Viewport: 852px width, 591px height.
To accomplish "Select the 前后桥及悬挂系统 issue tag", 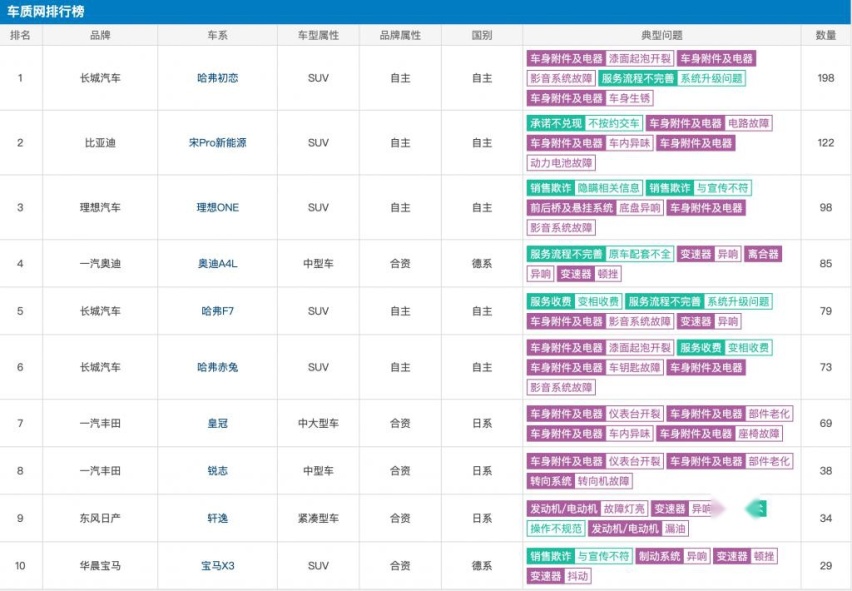I will pyautogui.click(x=571, y=208).
